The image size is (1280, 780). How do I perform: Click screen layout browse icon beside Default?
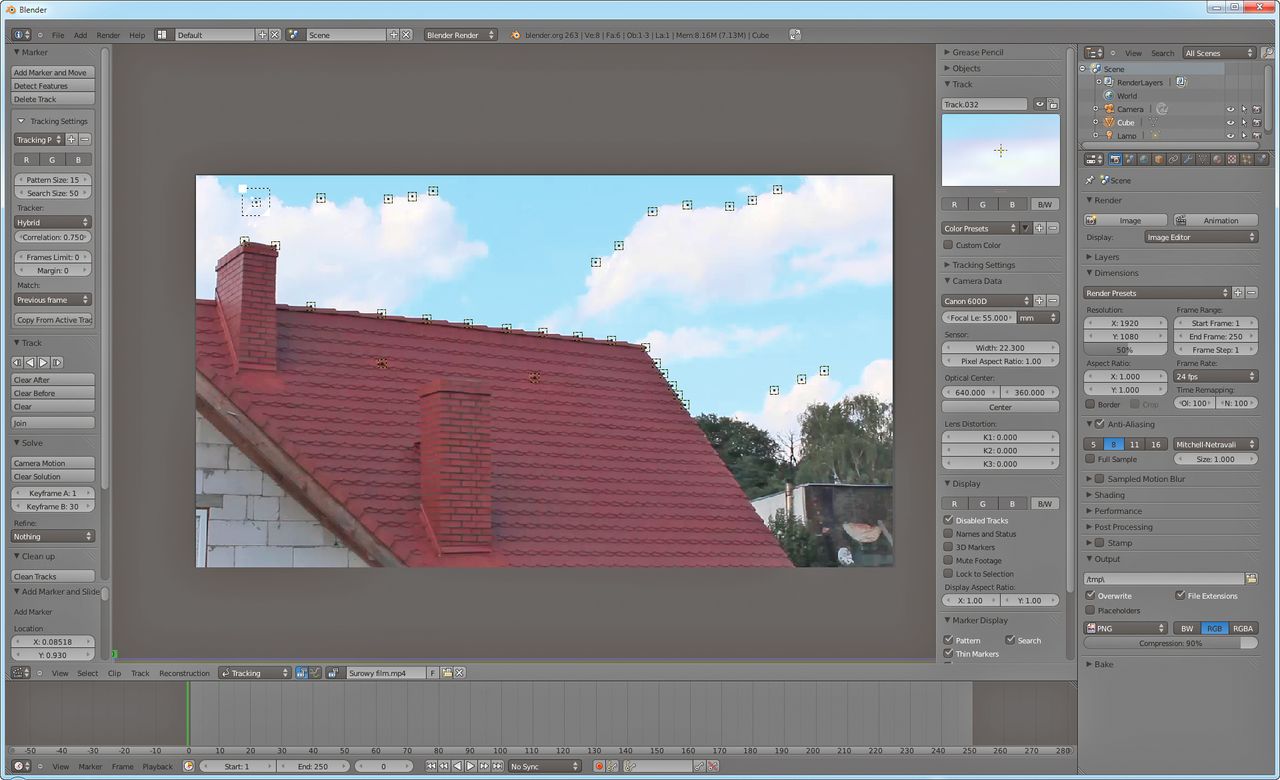pyautogui.click(x=164, y=35)
